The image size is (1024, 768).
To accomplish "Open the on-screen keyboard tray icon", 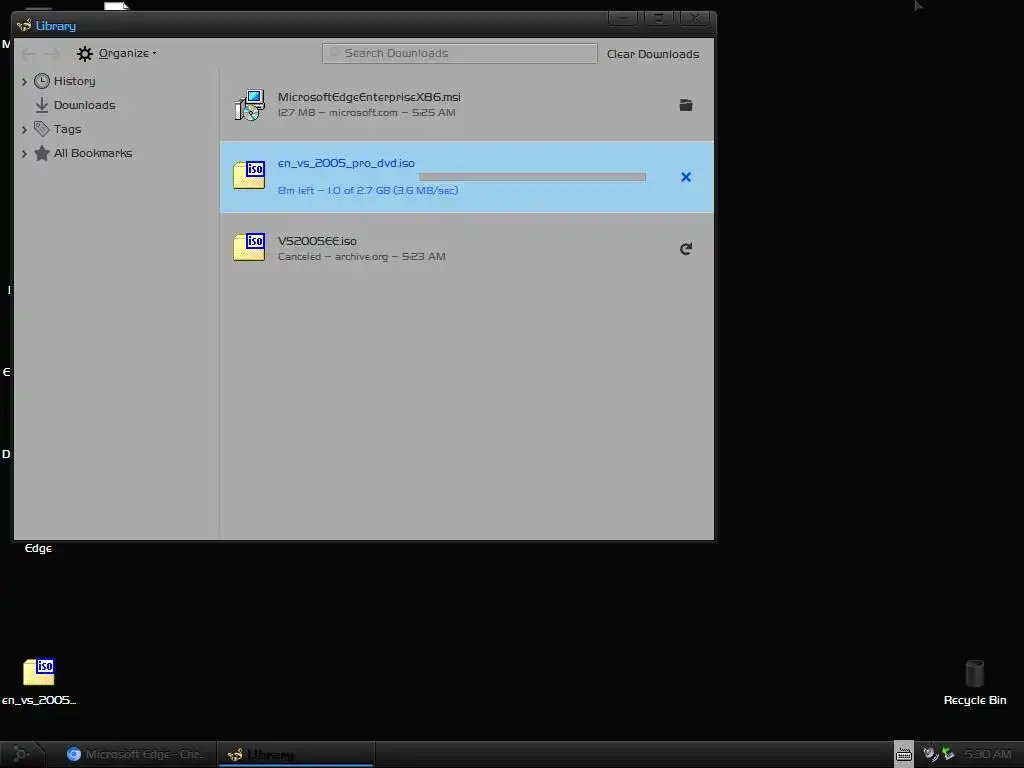I will click(904, 754).
